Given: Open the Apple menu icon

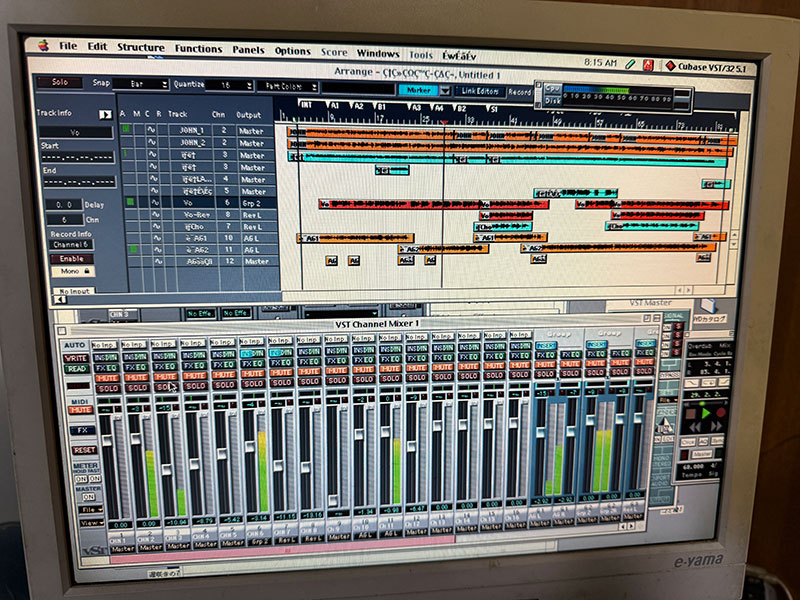Looking at the screenshot, I should (x=44, y=46).
